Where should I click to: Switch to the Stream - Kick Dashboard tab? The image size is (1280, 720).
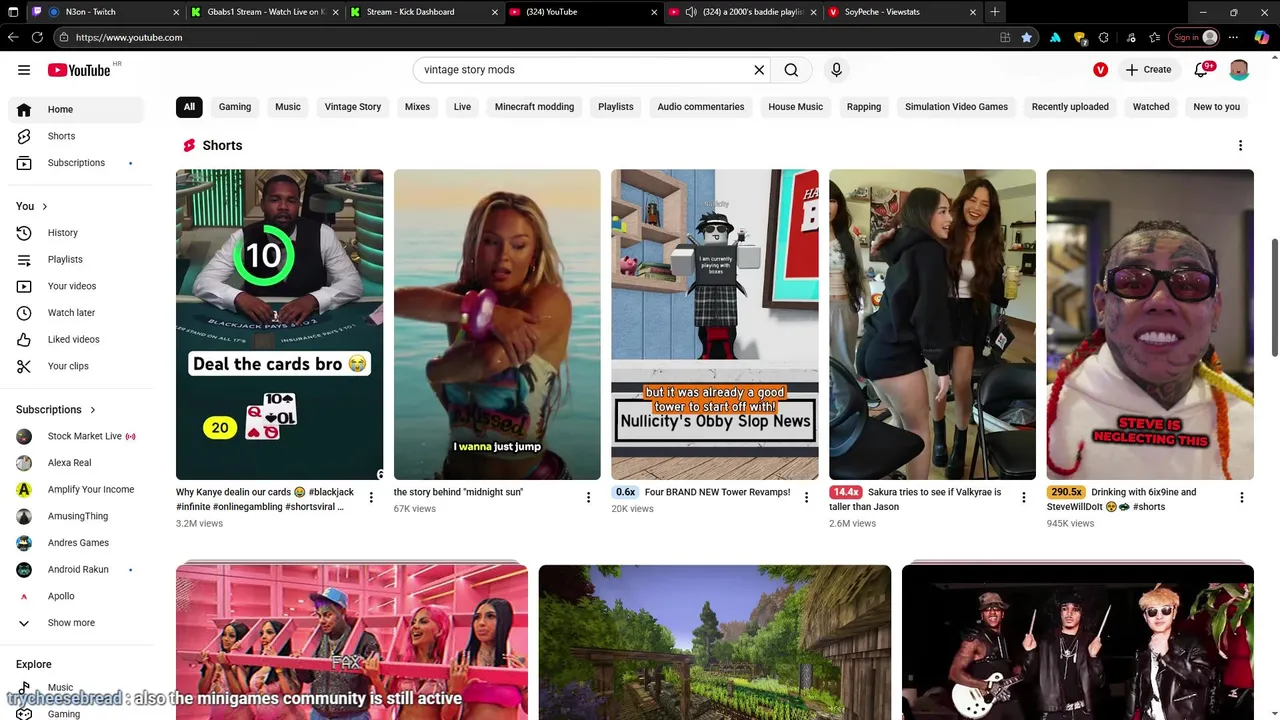424,12
